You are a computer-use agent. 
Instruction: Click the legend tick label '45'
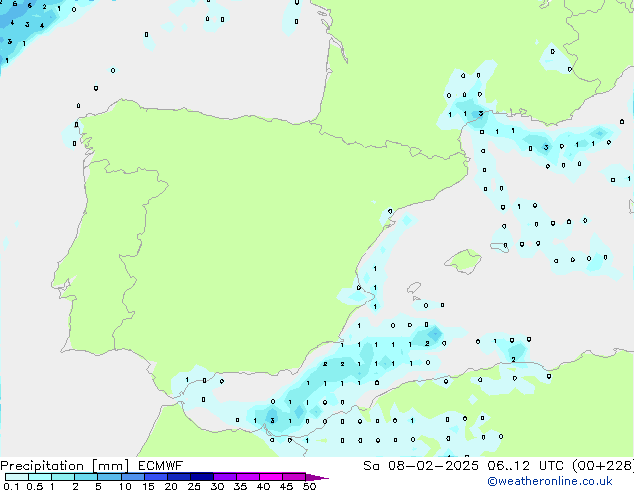[x=286, y=486]
